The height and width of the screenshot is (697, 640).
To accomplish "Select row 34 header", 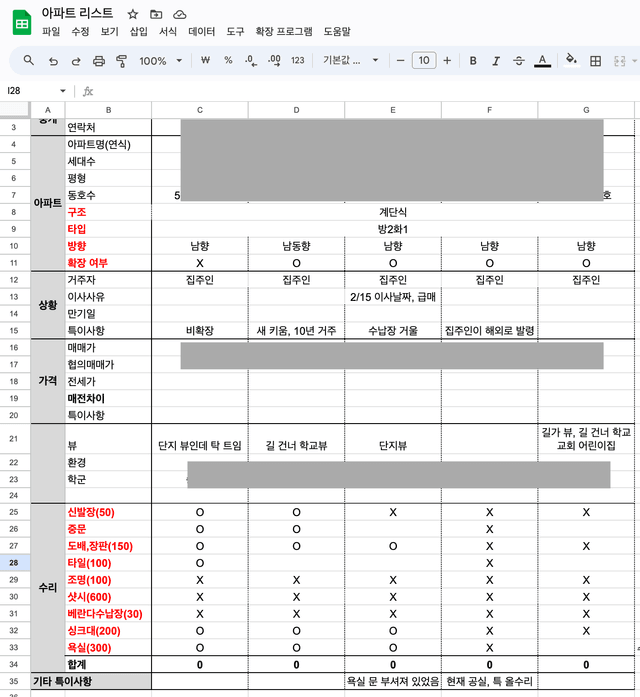I will [14, 665].
